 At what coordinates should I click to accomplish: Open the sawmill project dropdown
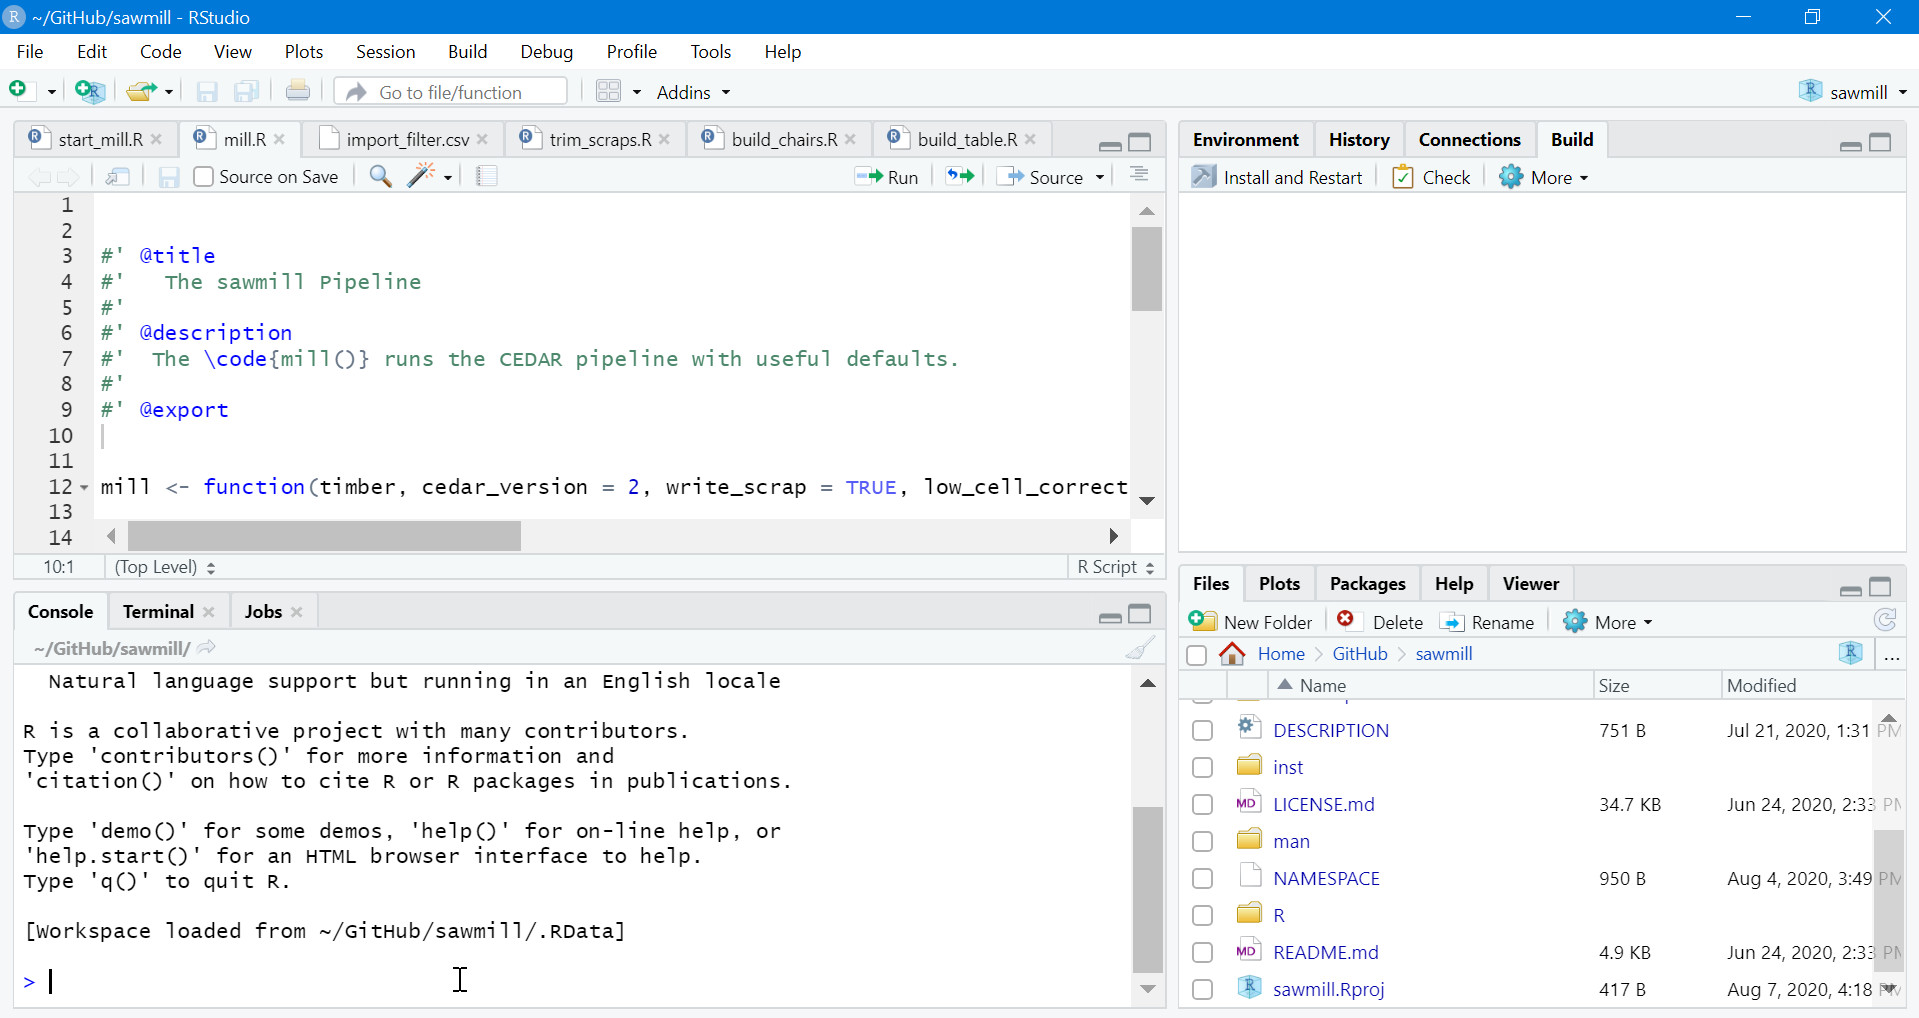point(1853,92)
